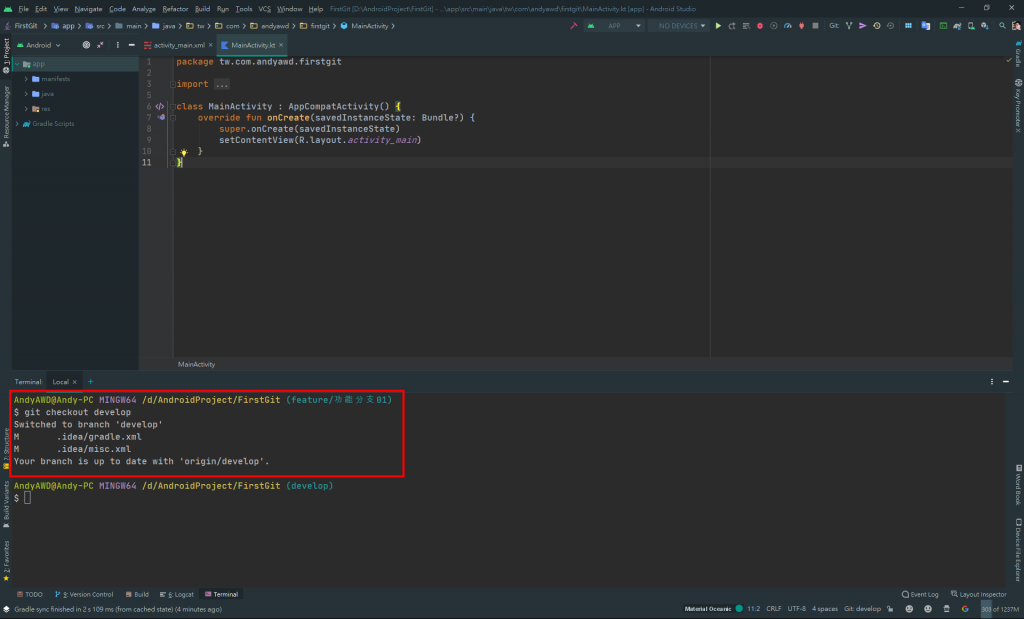This screenshot has width=1024, height=619.
Task: Open the AVD Manager device icon
Action: pyautogui.click(x=971, y=26)
